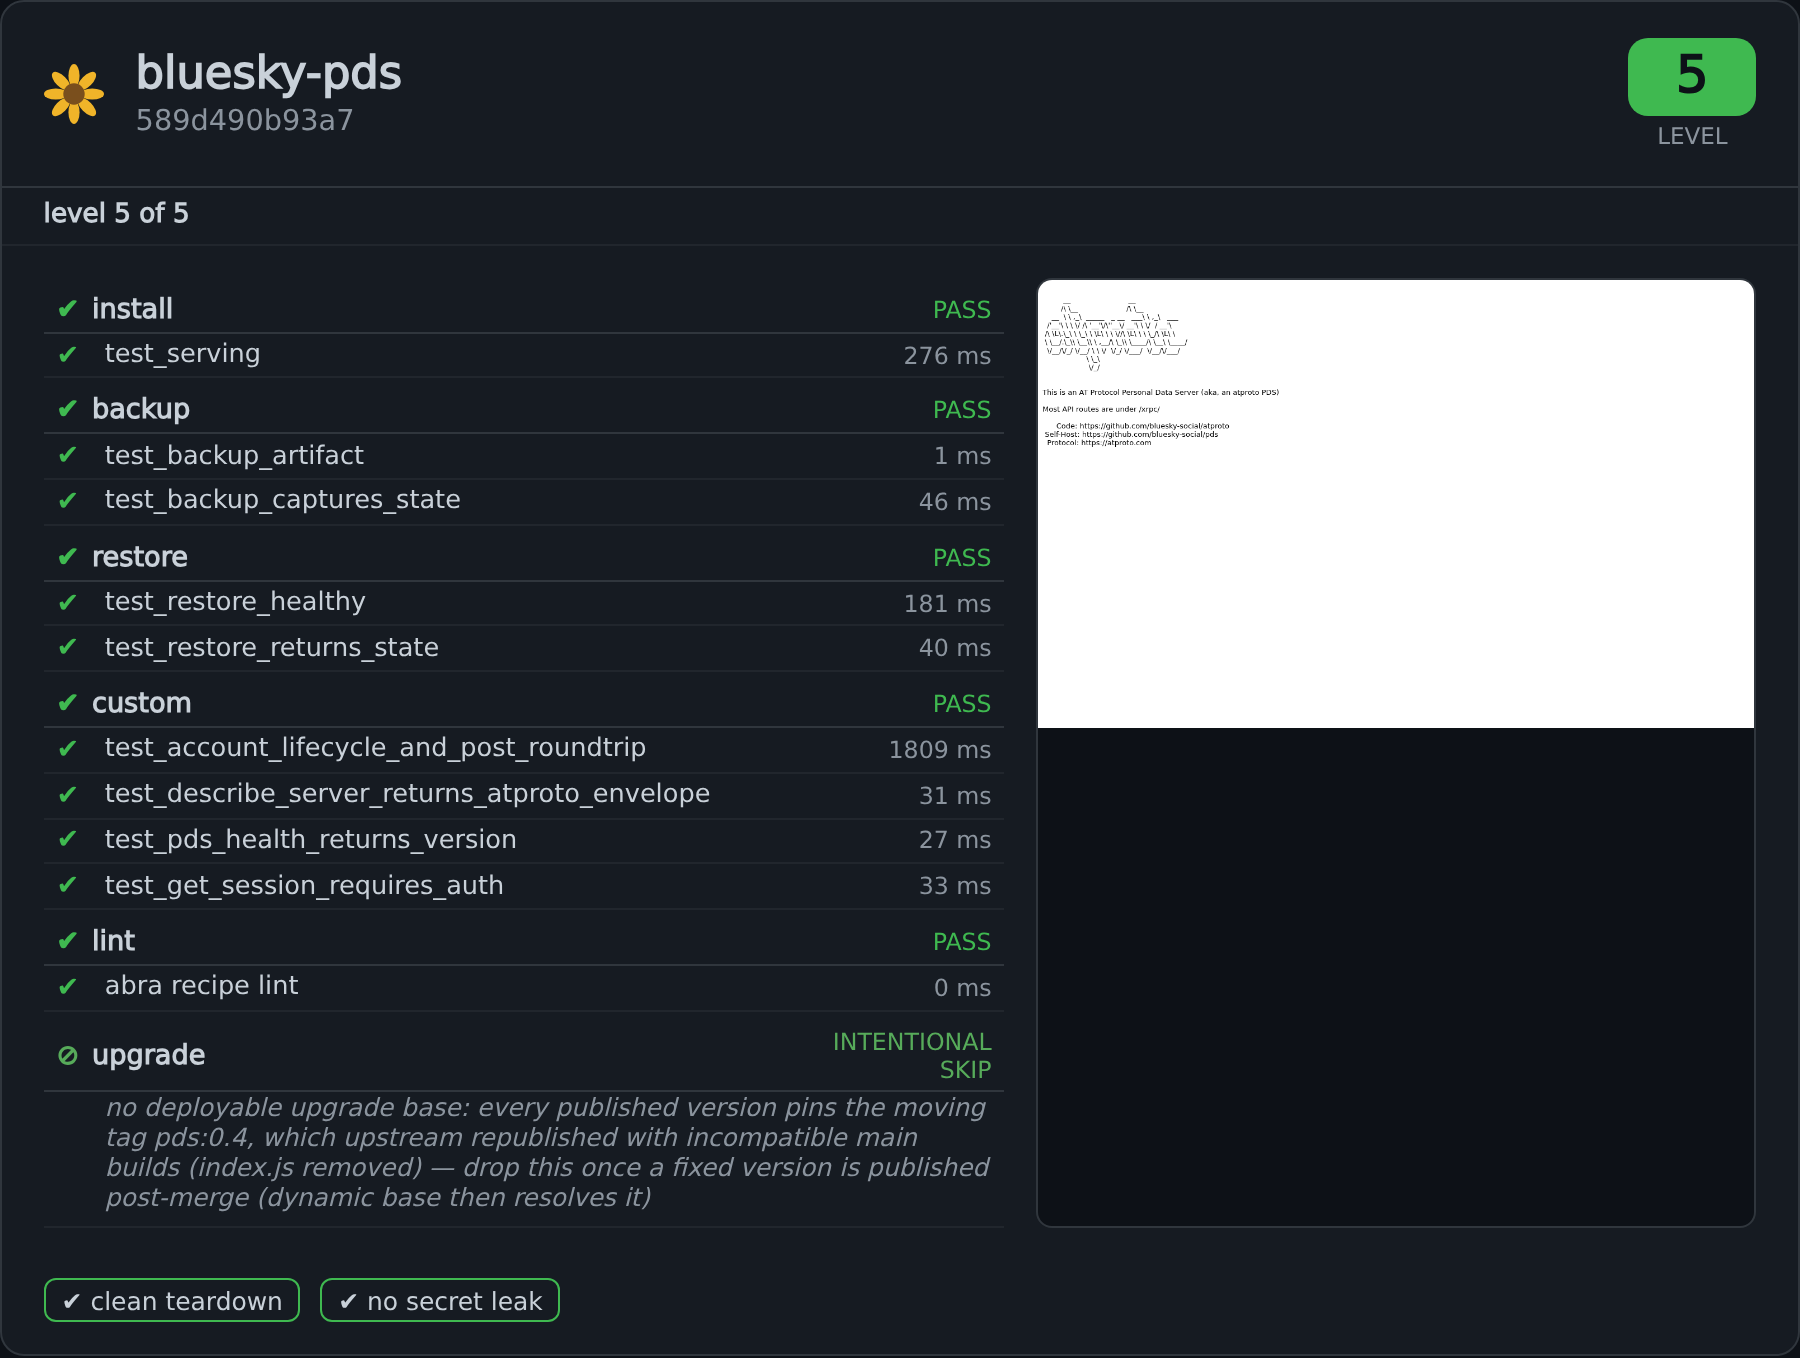This screenshot has height=1358, width=1800.
Task: Click the install section heading
Action: click(x=132, y=309)
